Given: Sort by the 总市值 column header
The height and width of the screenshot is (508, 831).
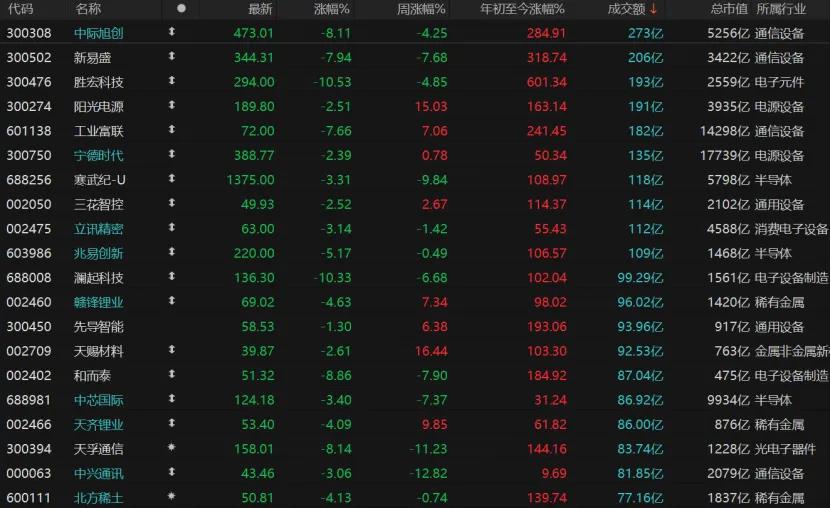Looking at the screenshot, I should [729, 9].
